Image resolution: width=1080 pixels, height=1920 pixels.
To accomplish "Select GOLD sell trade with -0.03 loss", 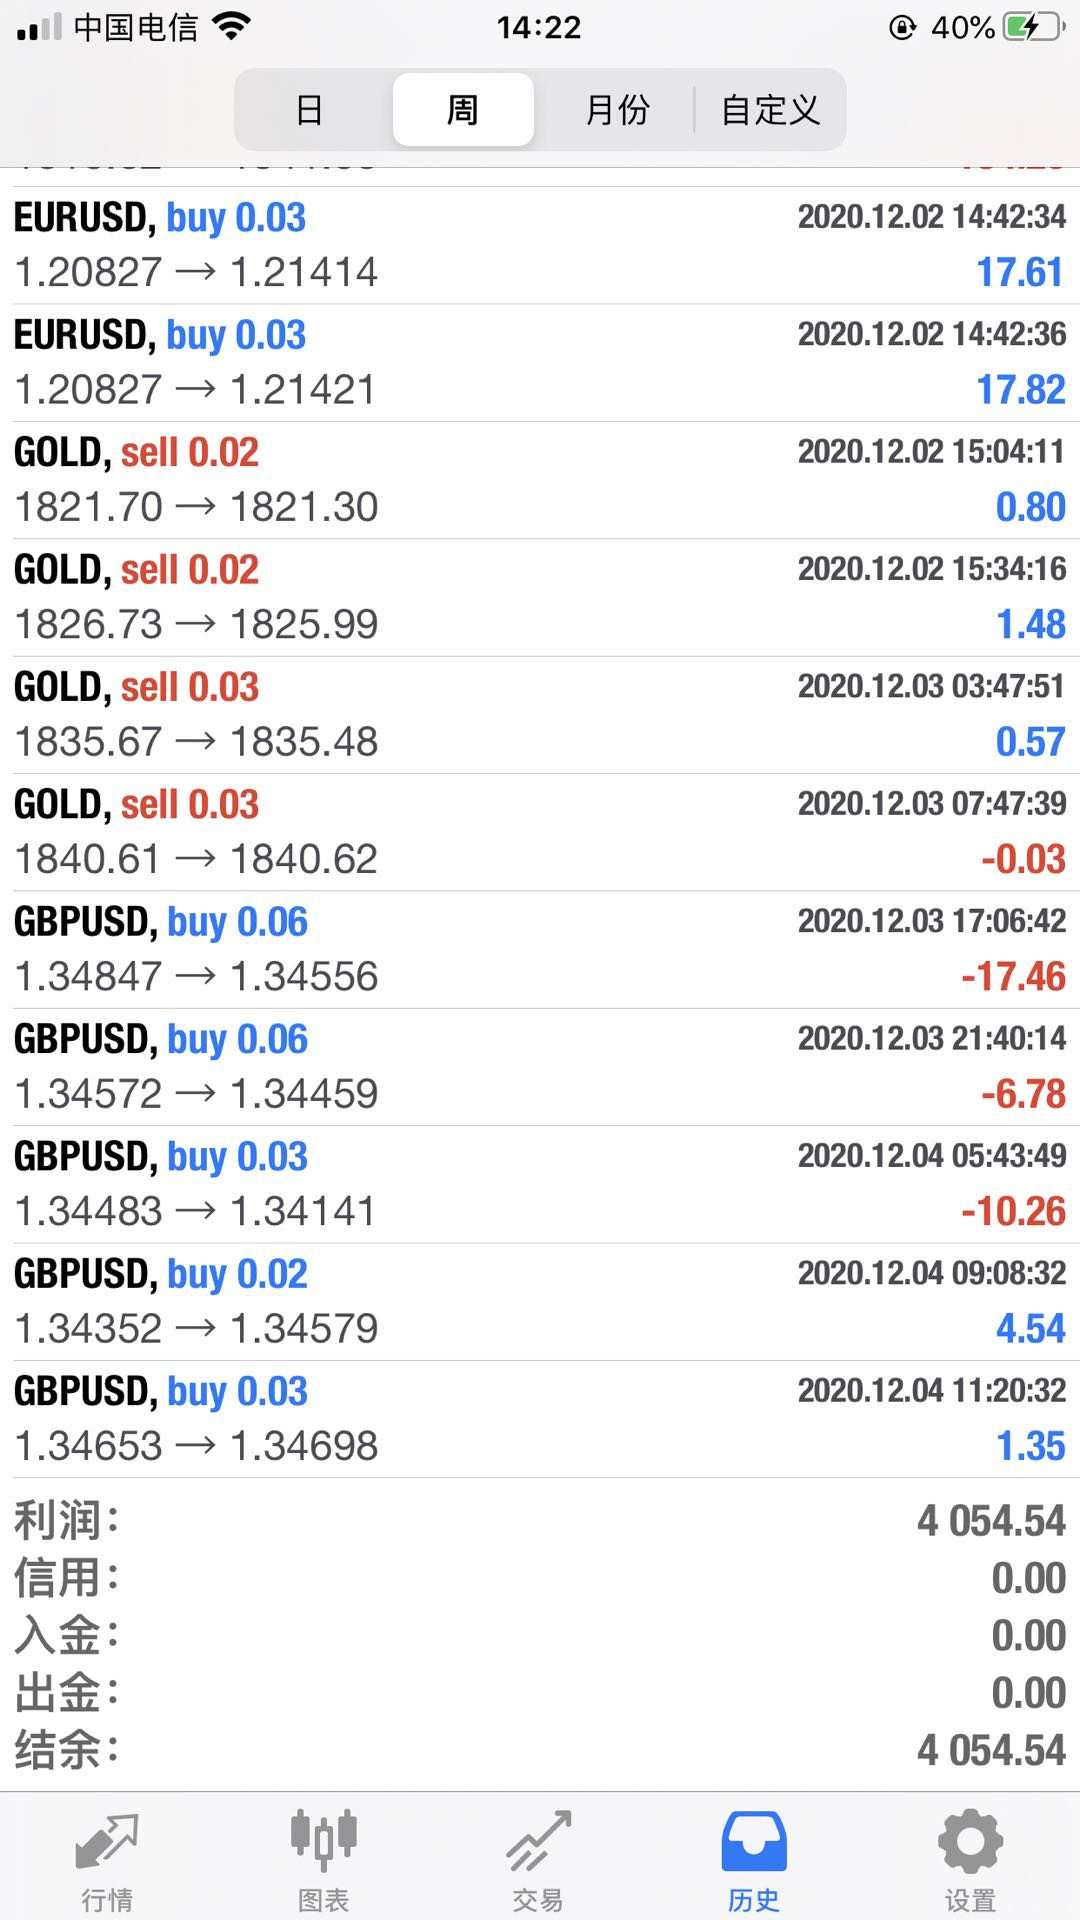I will 540,832.
